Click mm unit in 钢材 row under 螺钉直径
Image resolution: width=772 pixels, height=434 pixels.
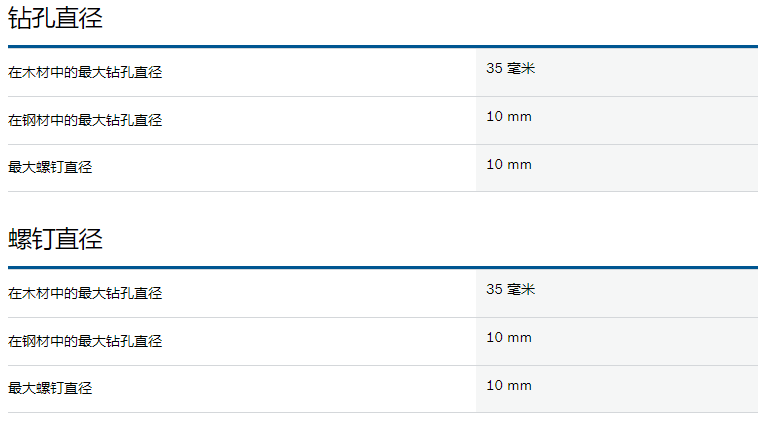coord(519,339)
